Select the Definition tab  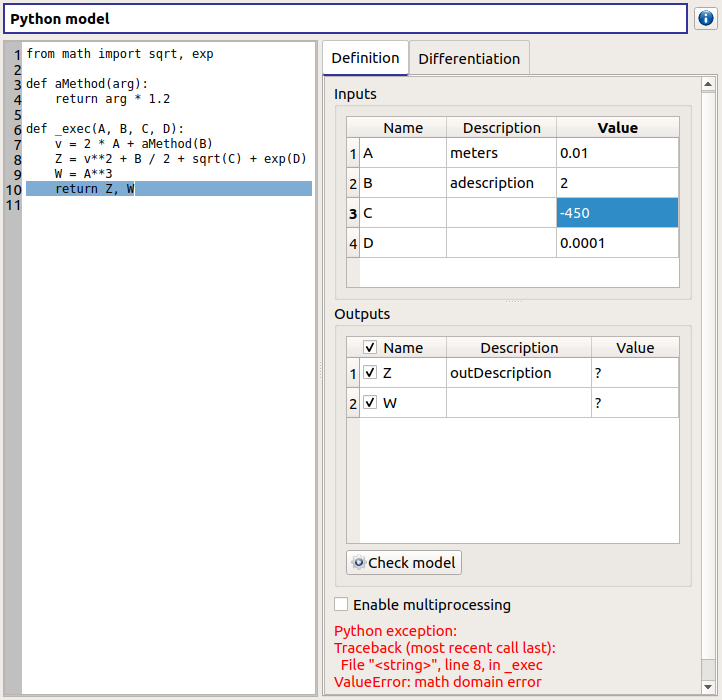coord(365,58)
